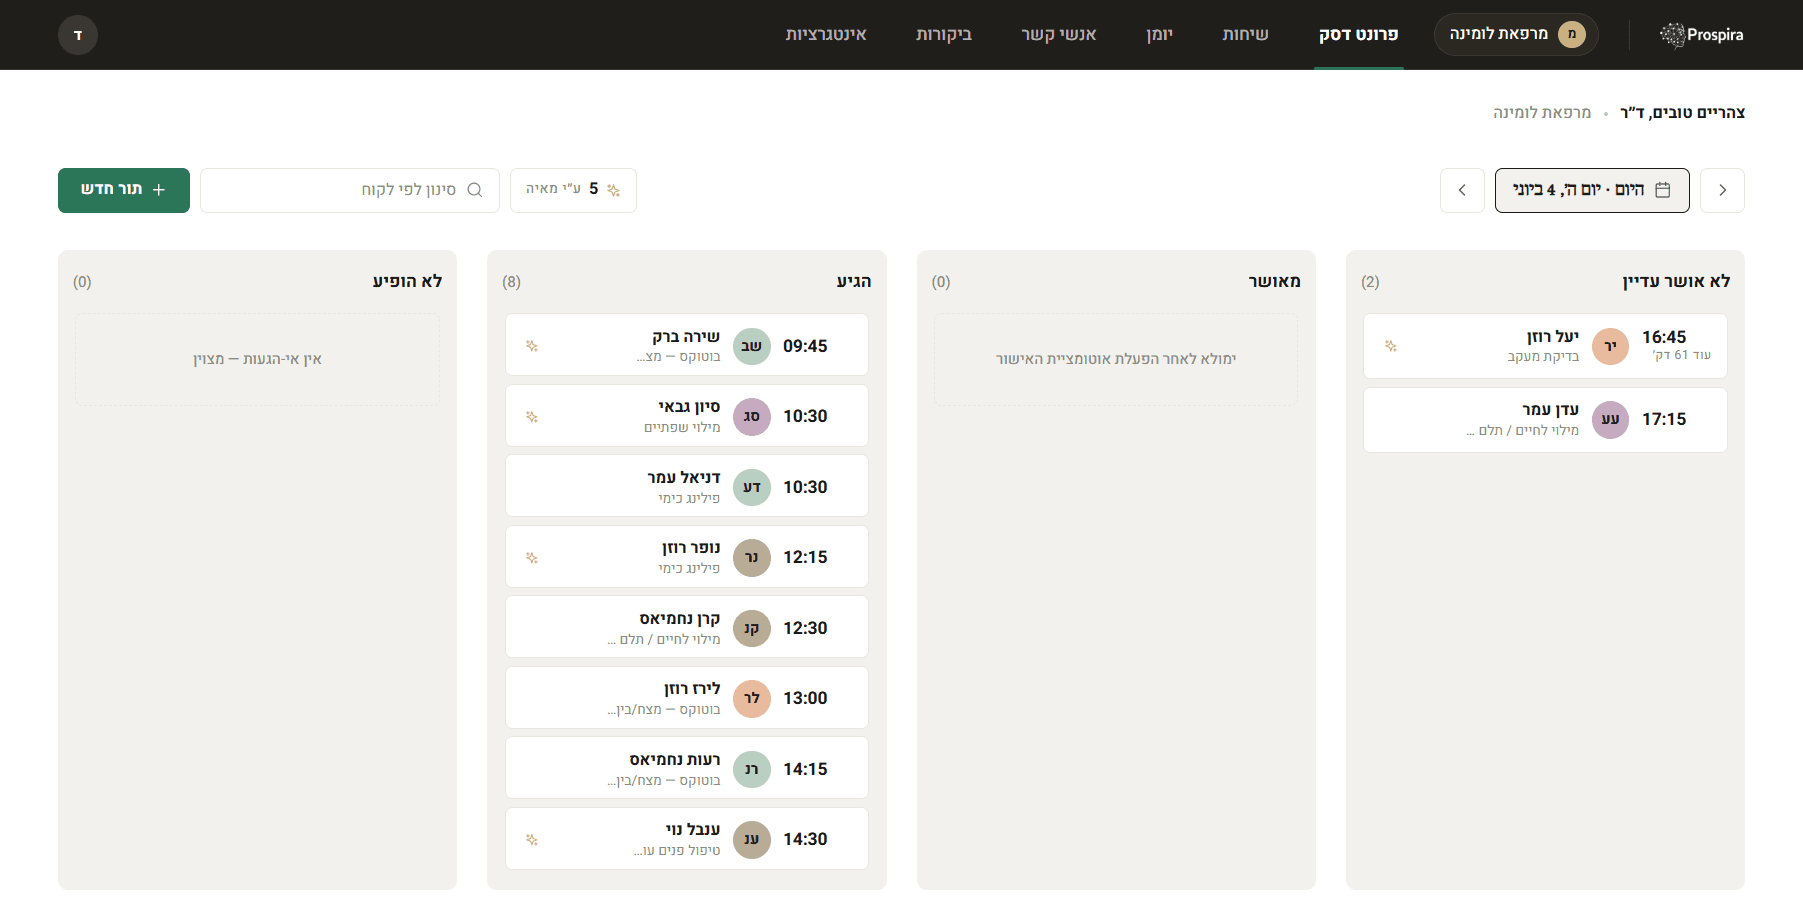Open the ביקורות tab

[943, 35]
